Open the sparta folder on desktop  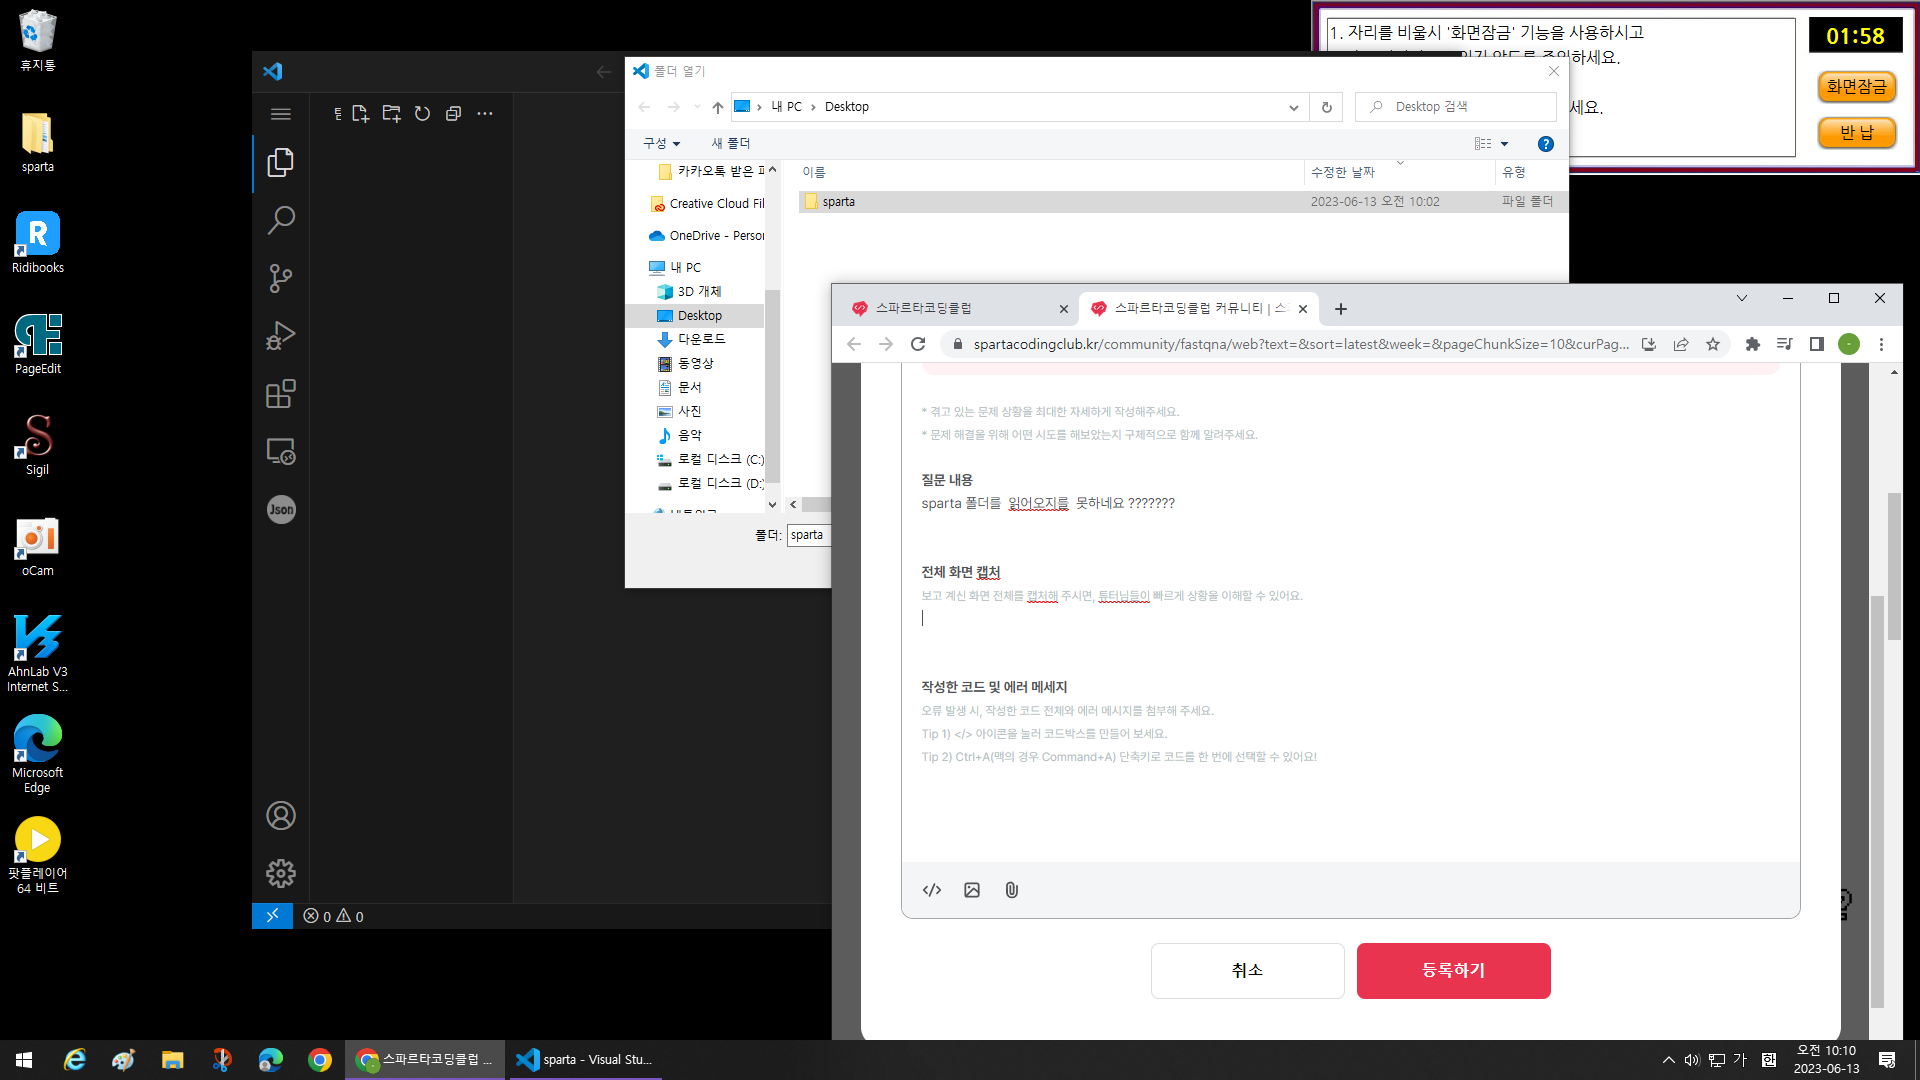37,143
